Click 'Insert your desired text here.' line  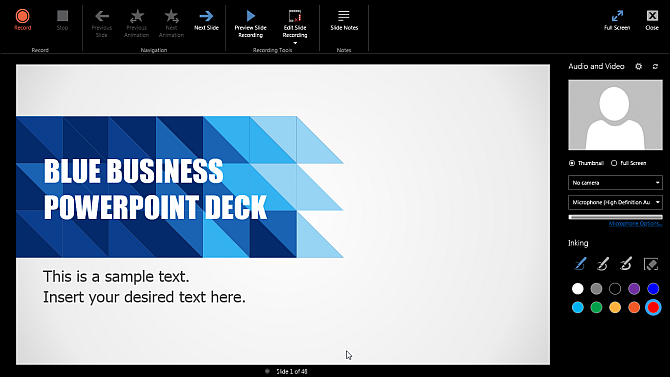[x=144, y=297]
